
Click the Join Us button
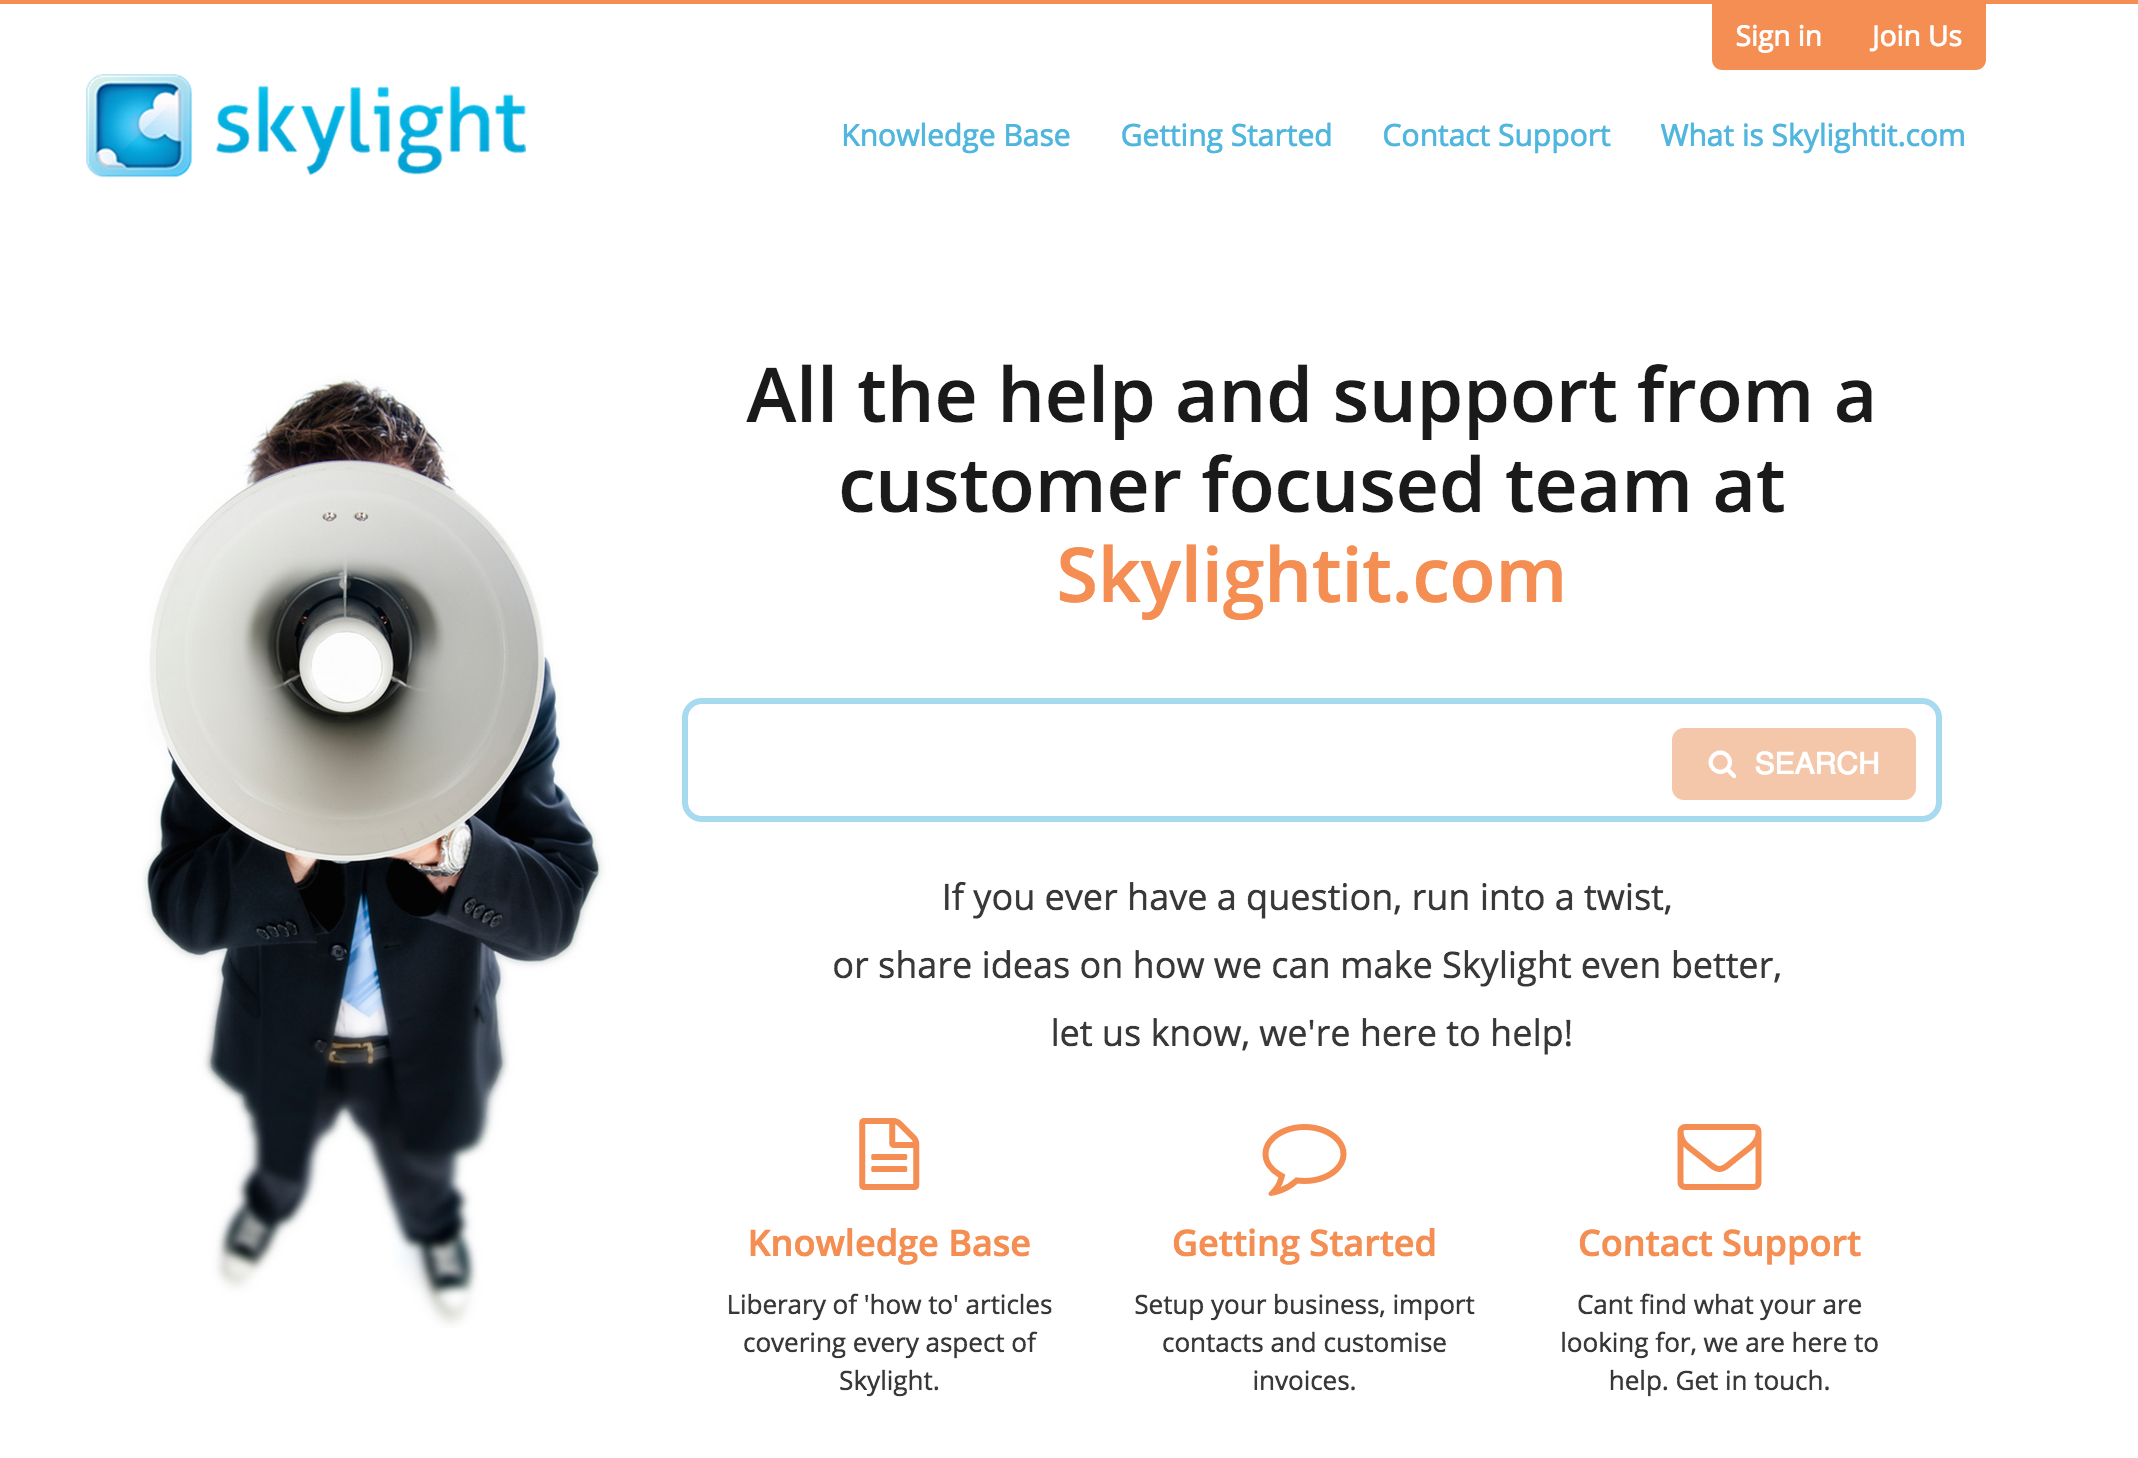(x=1916, y=36)
